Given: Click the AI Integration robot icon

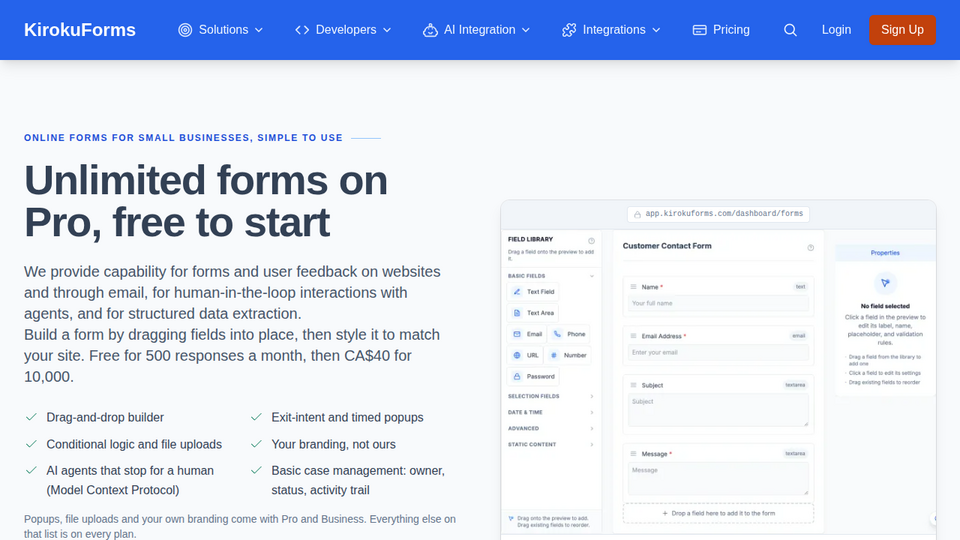Looking at the screenshot, I should (430, 30).
